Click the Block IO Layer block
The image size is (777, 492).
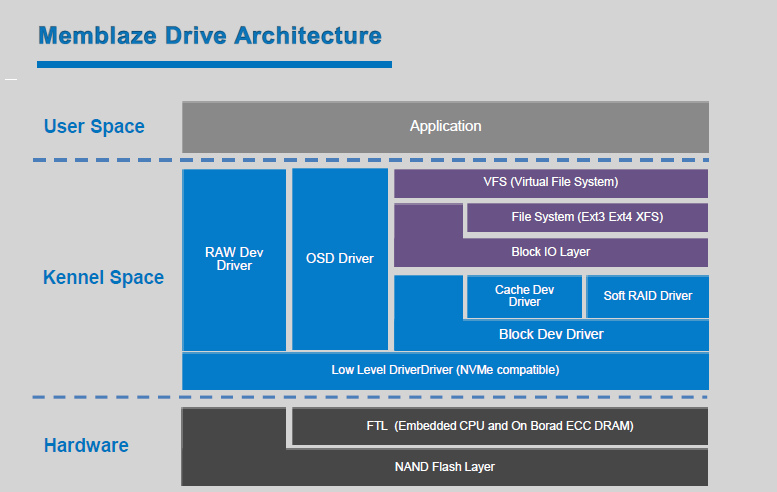[x=551, y=252]
